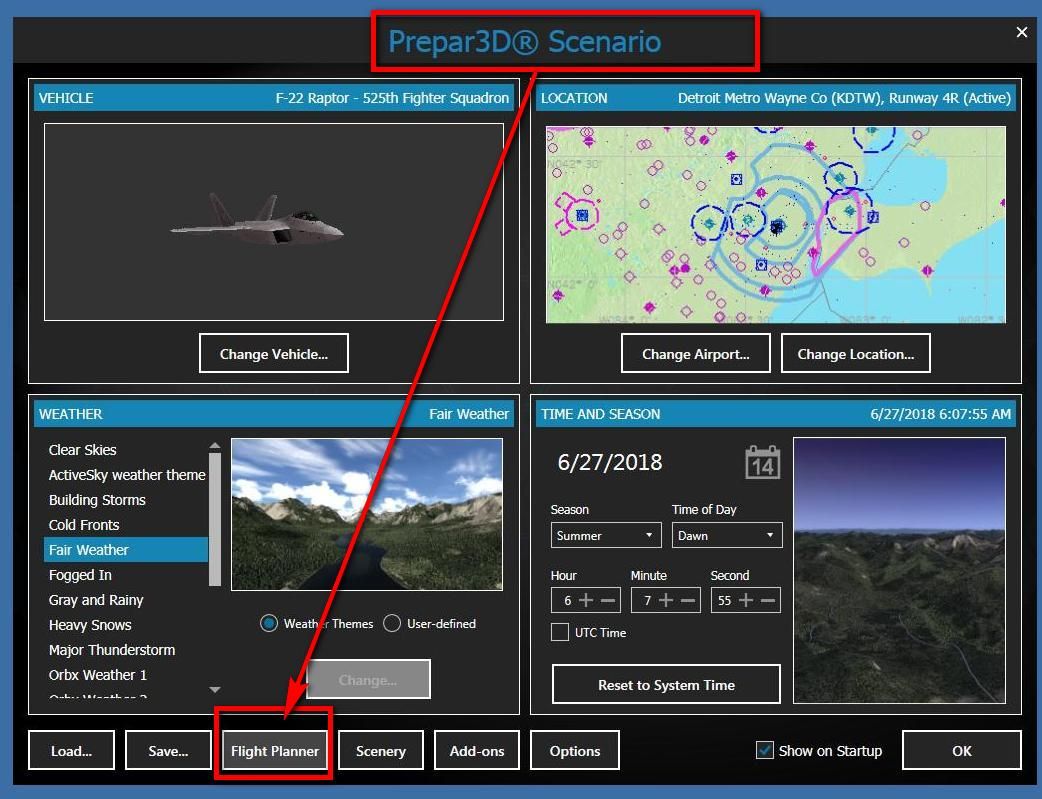Save the current scenario
This screenshot has width=1042, height=799.
(168, 750)
